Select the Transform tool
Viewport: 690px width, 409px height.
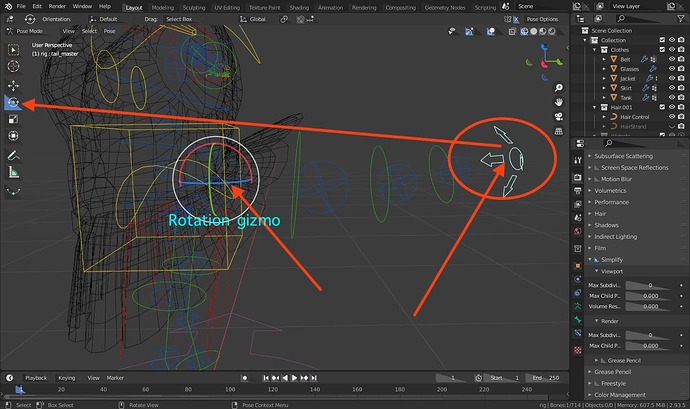[13, 136]
